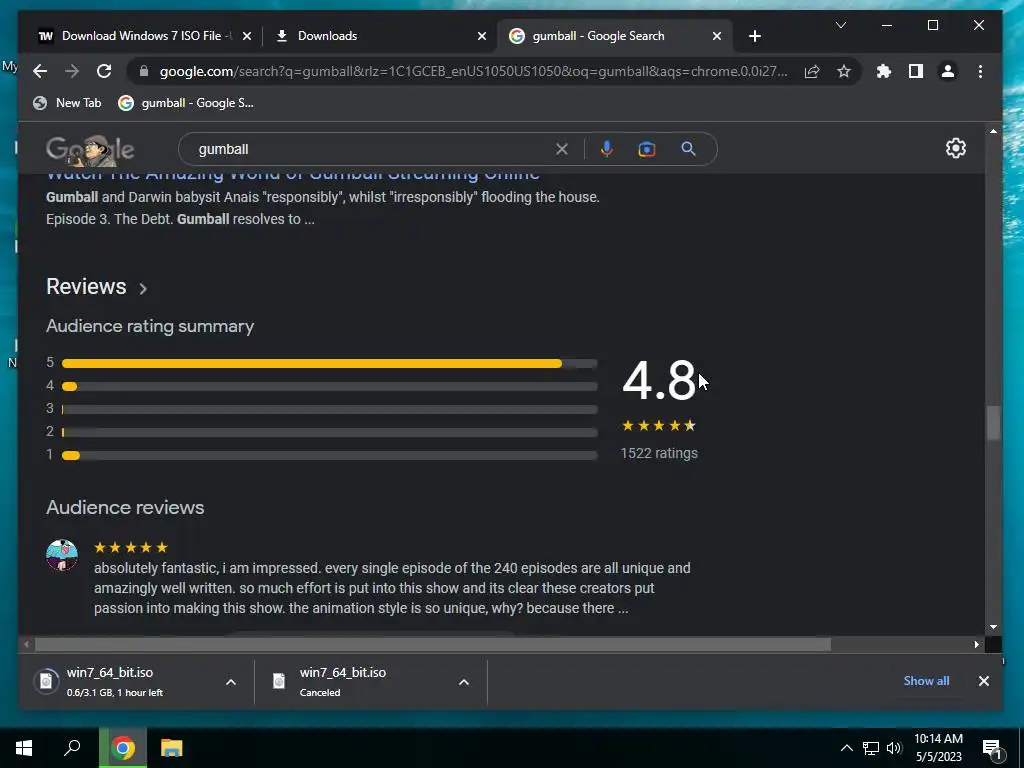Click the horizontal scrollbar thumb
Screen dimensions: 1024x768
coord(432,645)
